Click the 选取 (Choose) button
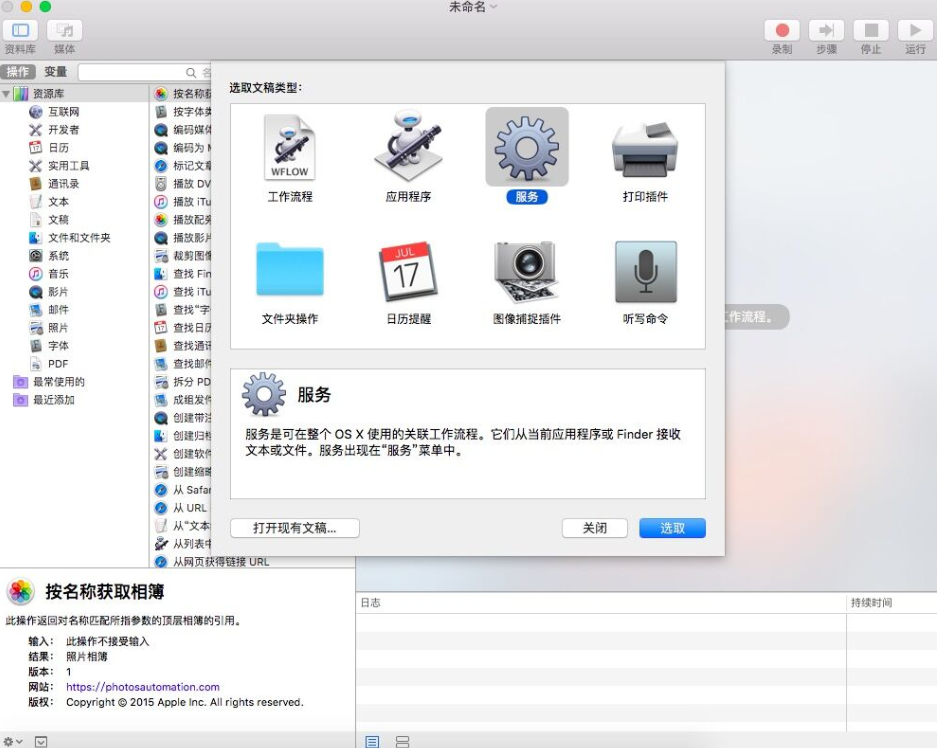937x748 pixels. point(671,528)
